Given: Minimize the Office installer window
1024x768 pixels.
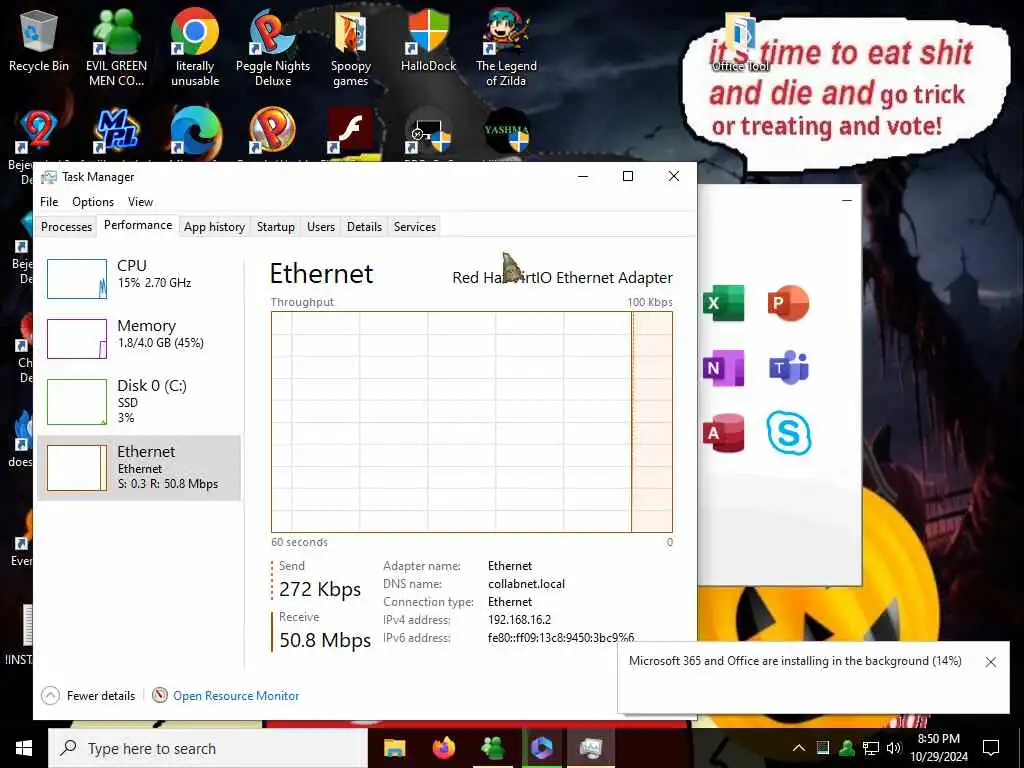Looking at the screenshot, I should [847, 200].
